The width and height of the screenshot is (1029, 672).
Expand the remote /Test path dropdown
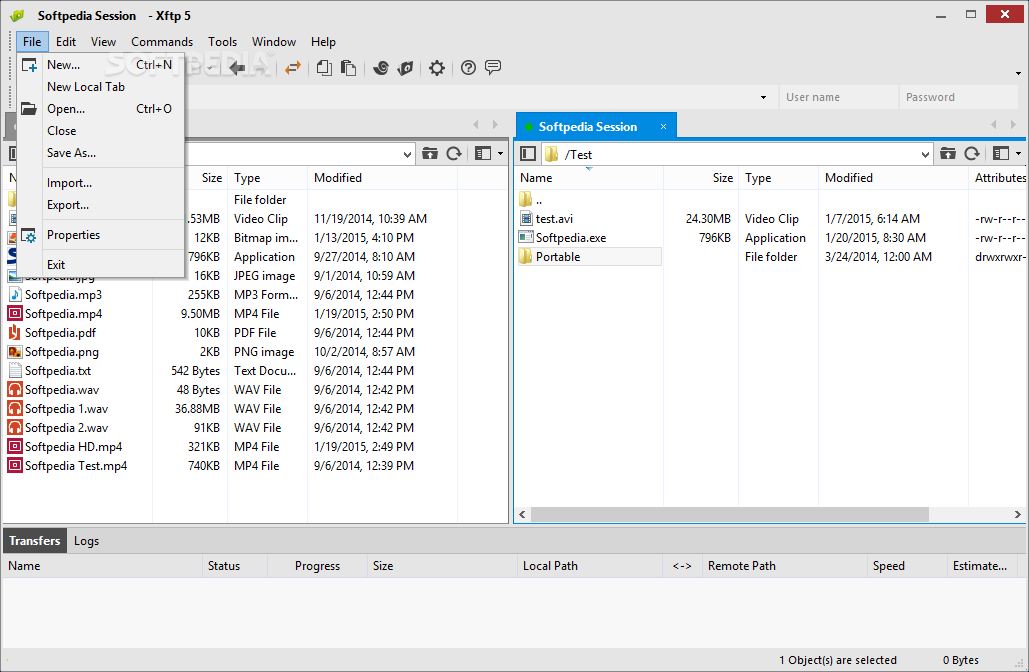pos(925,154)
